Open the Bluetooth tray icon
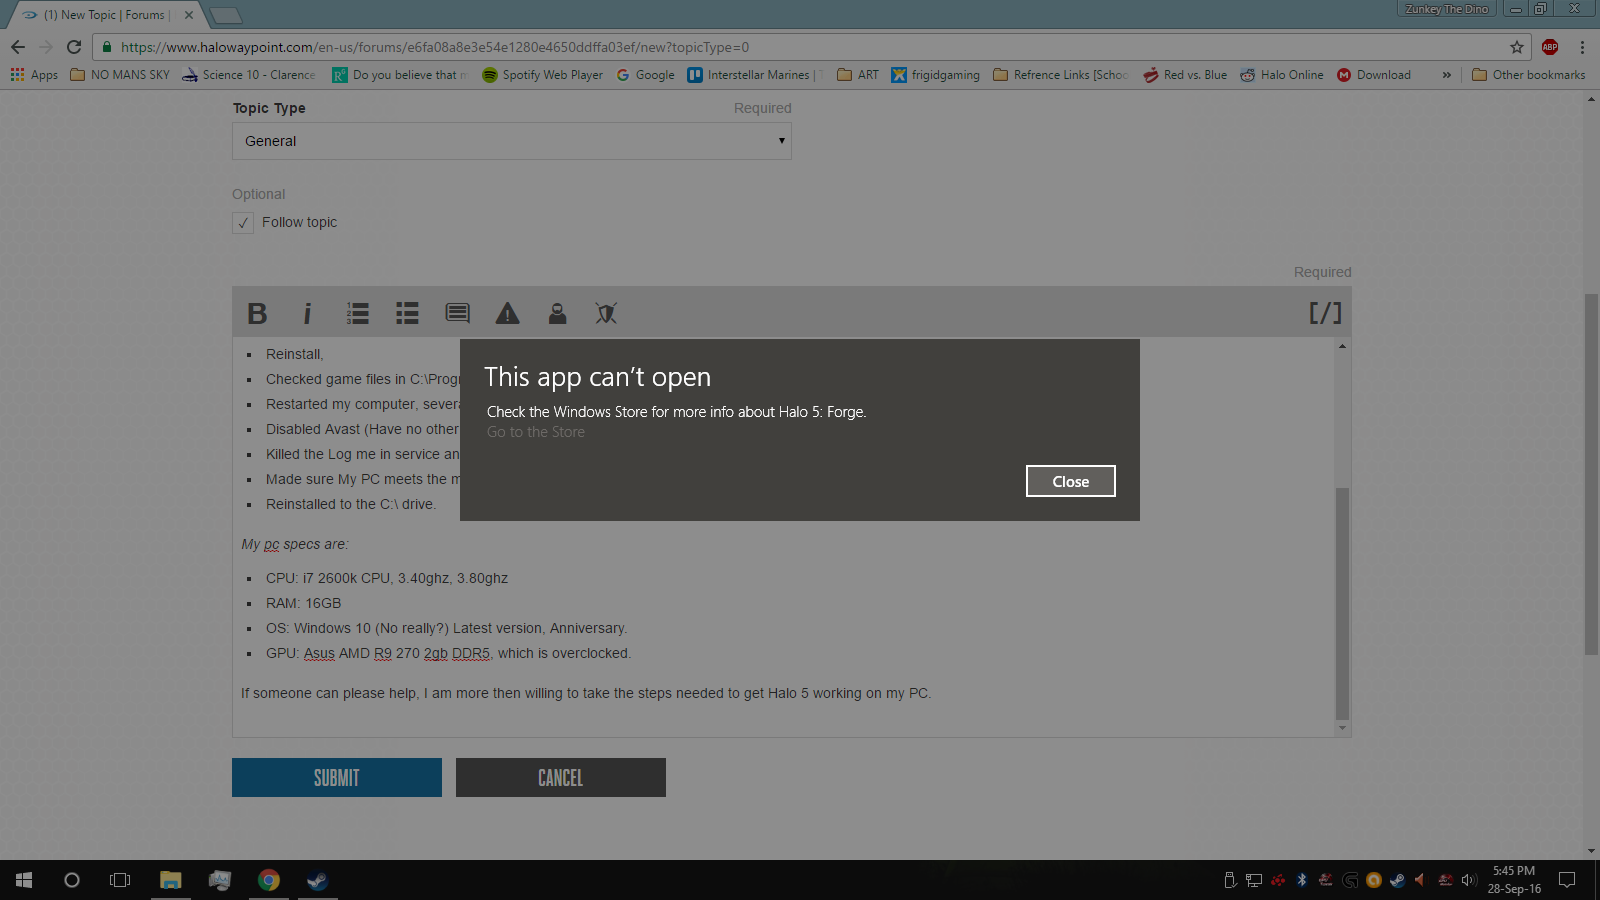1600x900 pixels. [x=1302, y=880]
